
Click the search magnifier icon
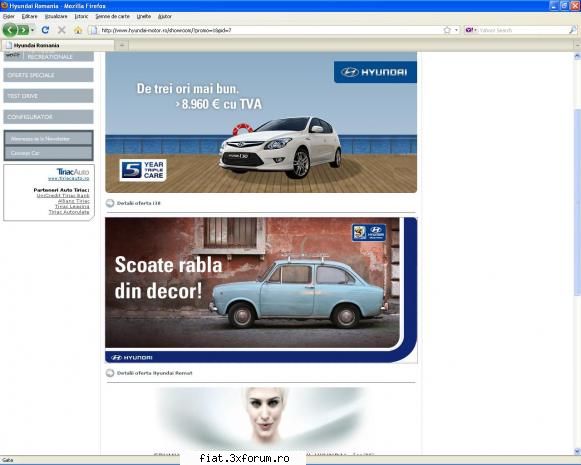click(x=573, y=30)
